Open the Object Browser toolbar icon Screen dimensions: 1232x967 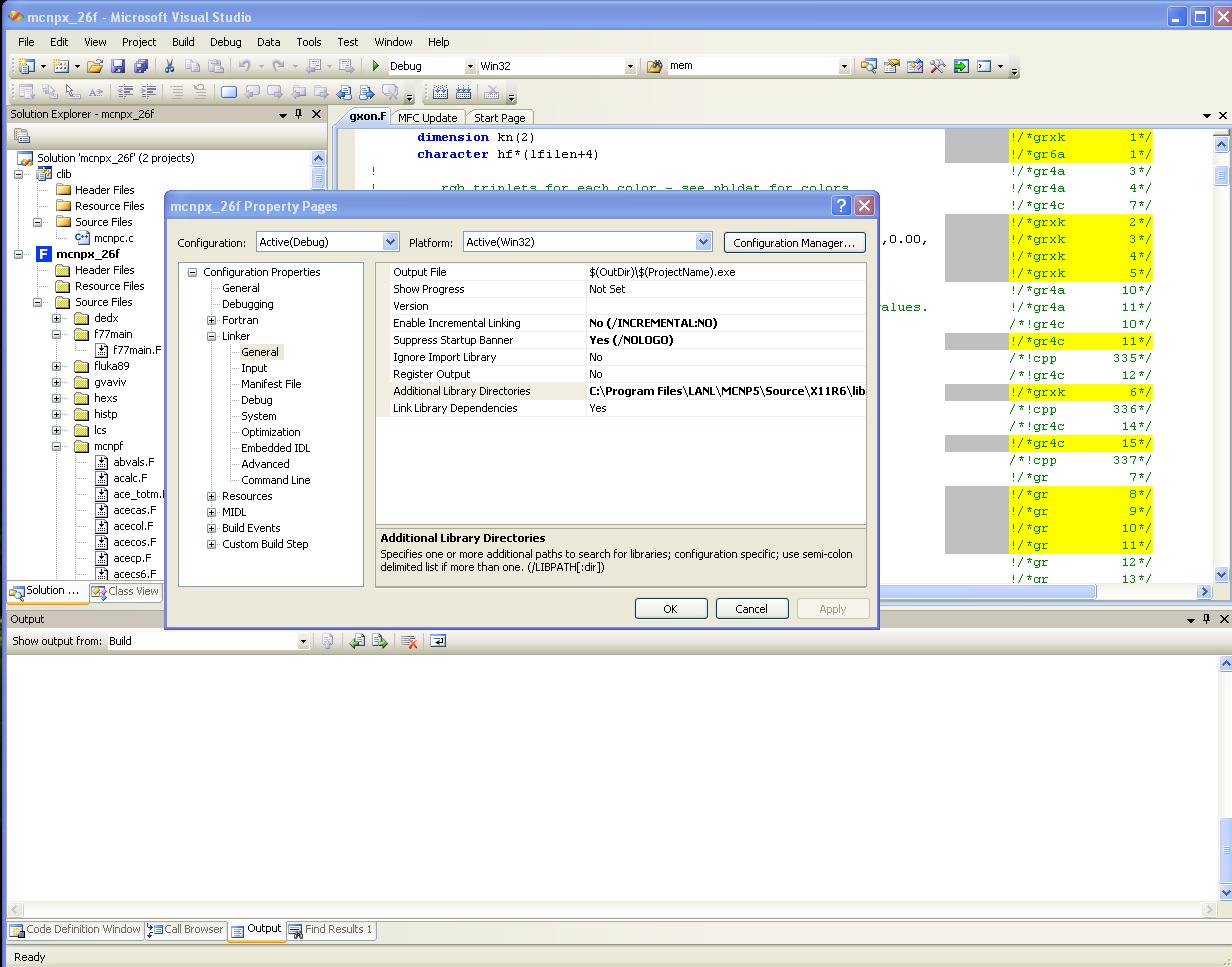click(x=914, y=66)
